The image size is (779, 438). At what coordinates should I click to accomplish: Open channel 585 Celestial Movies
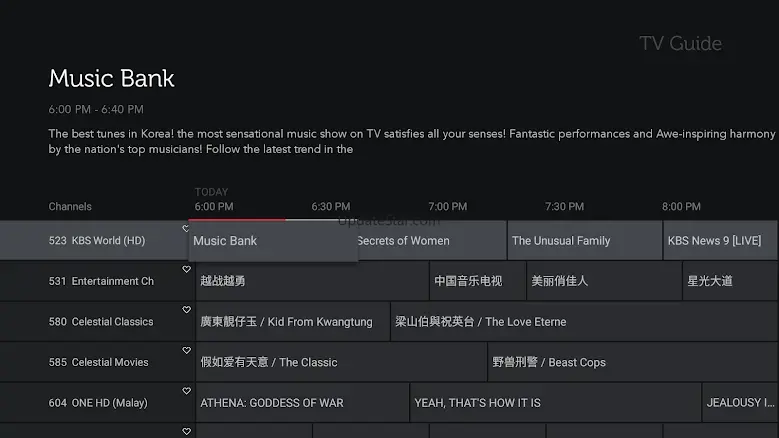click(98, 363)
